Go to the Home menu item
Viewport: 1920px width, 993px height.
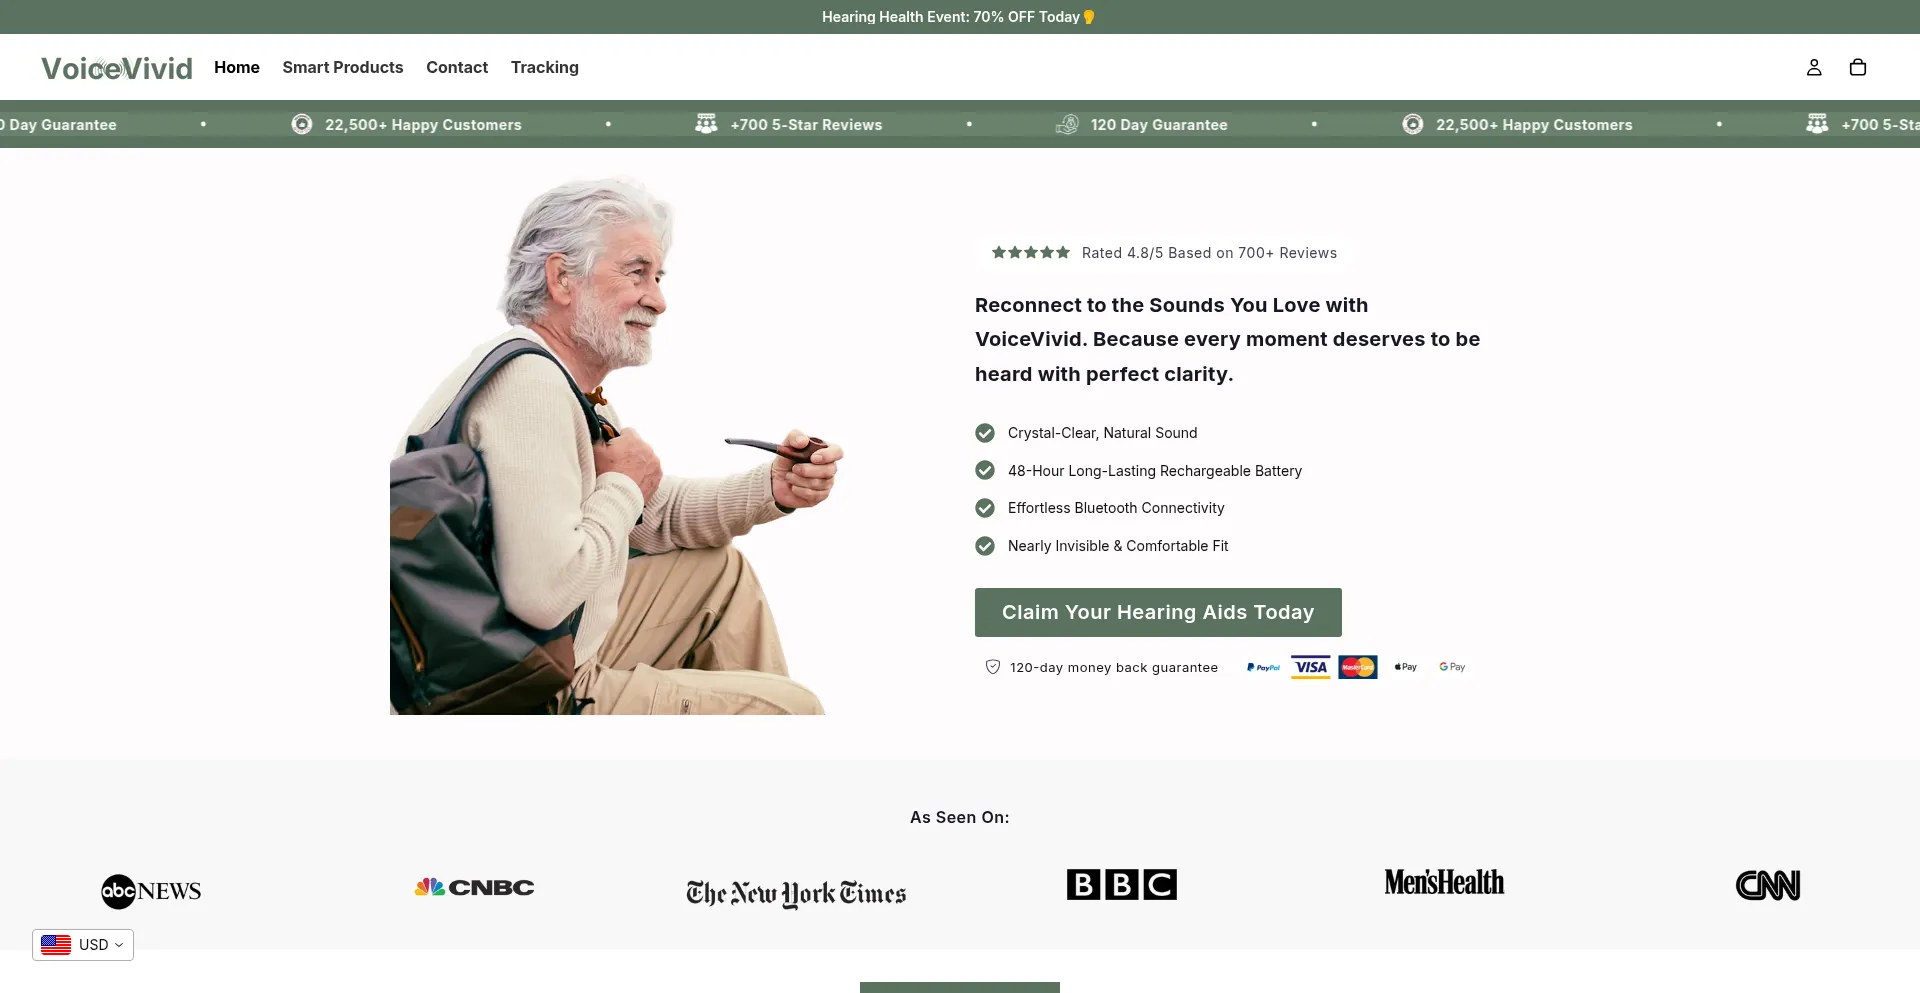(237, 67)
